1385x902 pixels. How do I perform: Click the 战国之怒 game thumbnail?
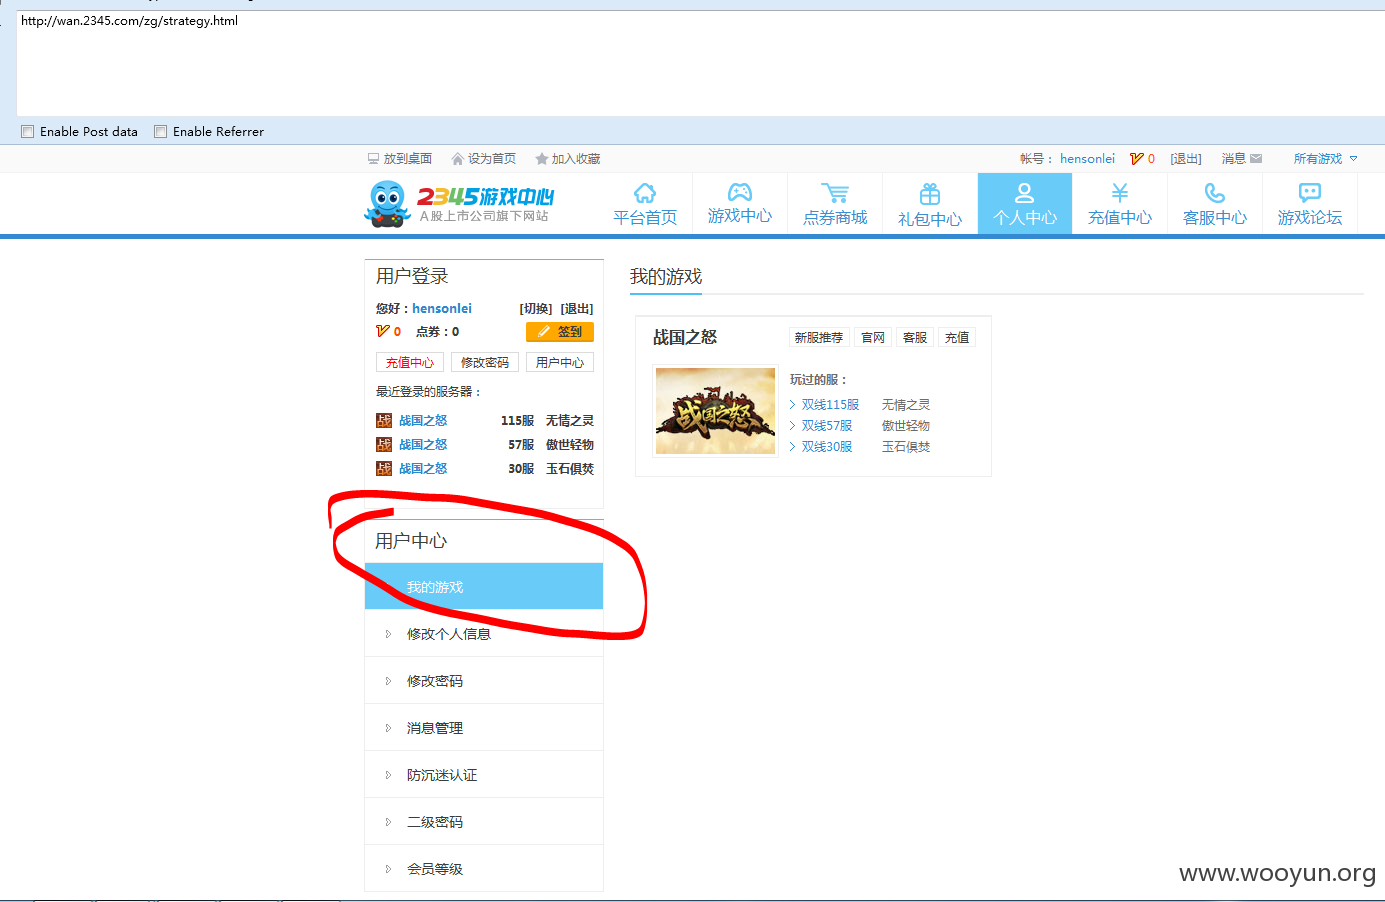(x=715, y=411)
